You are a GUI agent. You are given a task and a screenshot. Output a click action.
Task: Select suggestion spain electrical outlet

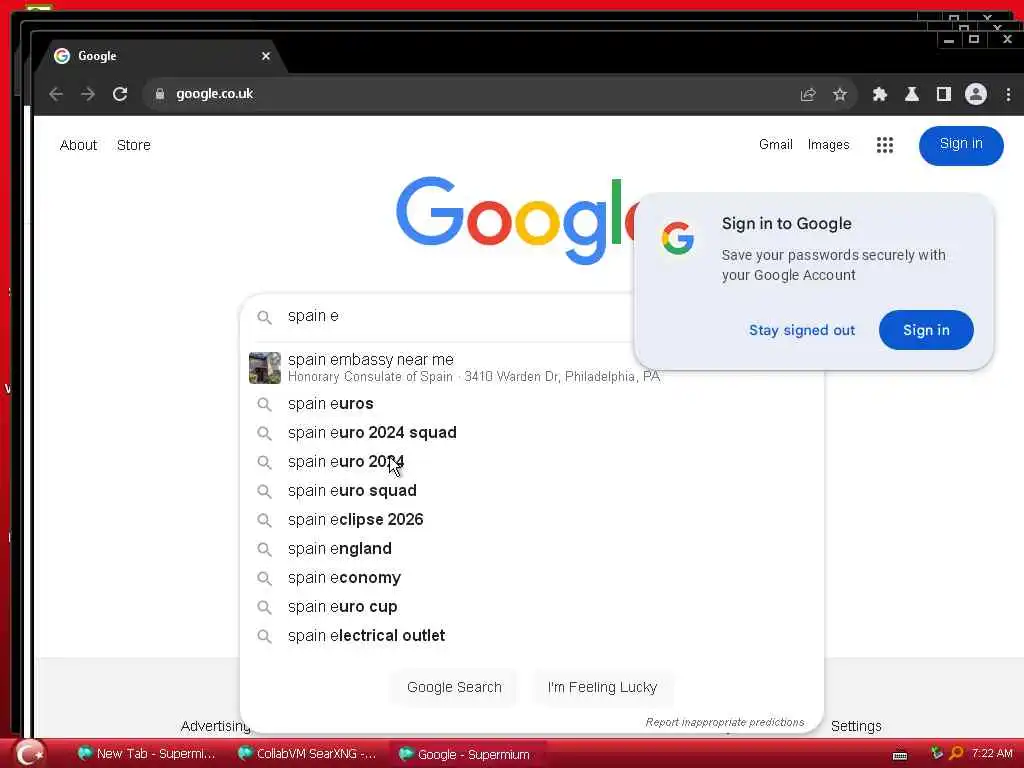[x=532, y=636]
